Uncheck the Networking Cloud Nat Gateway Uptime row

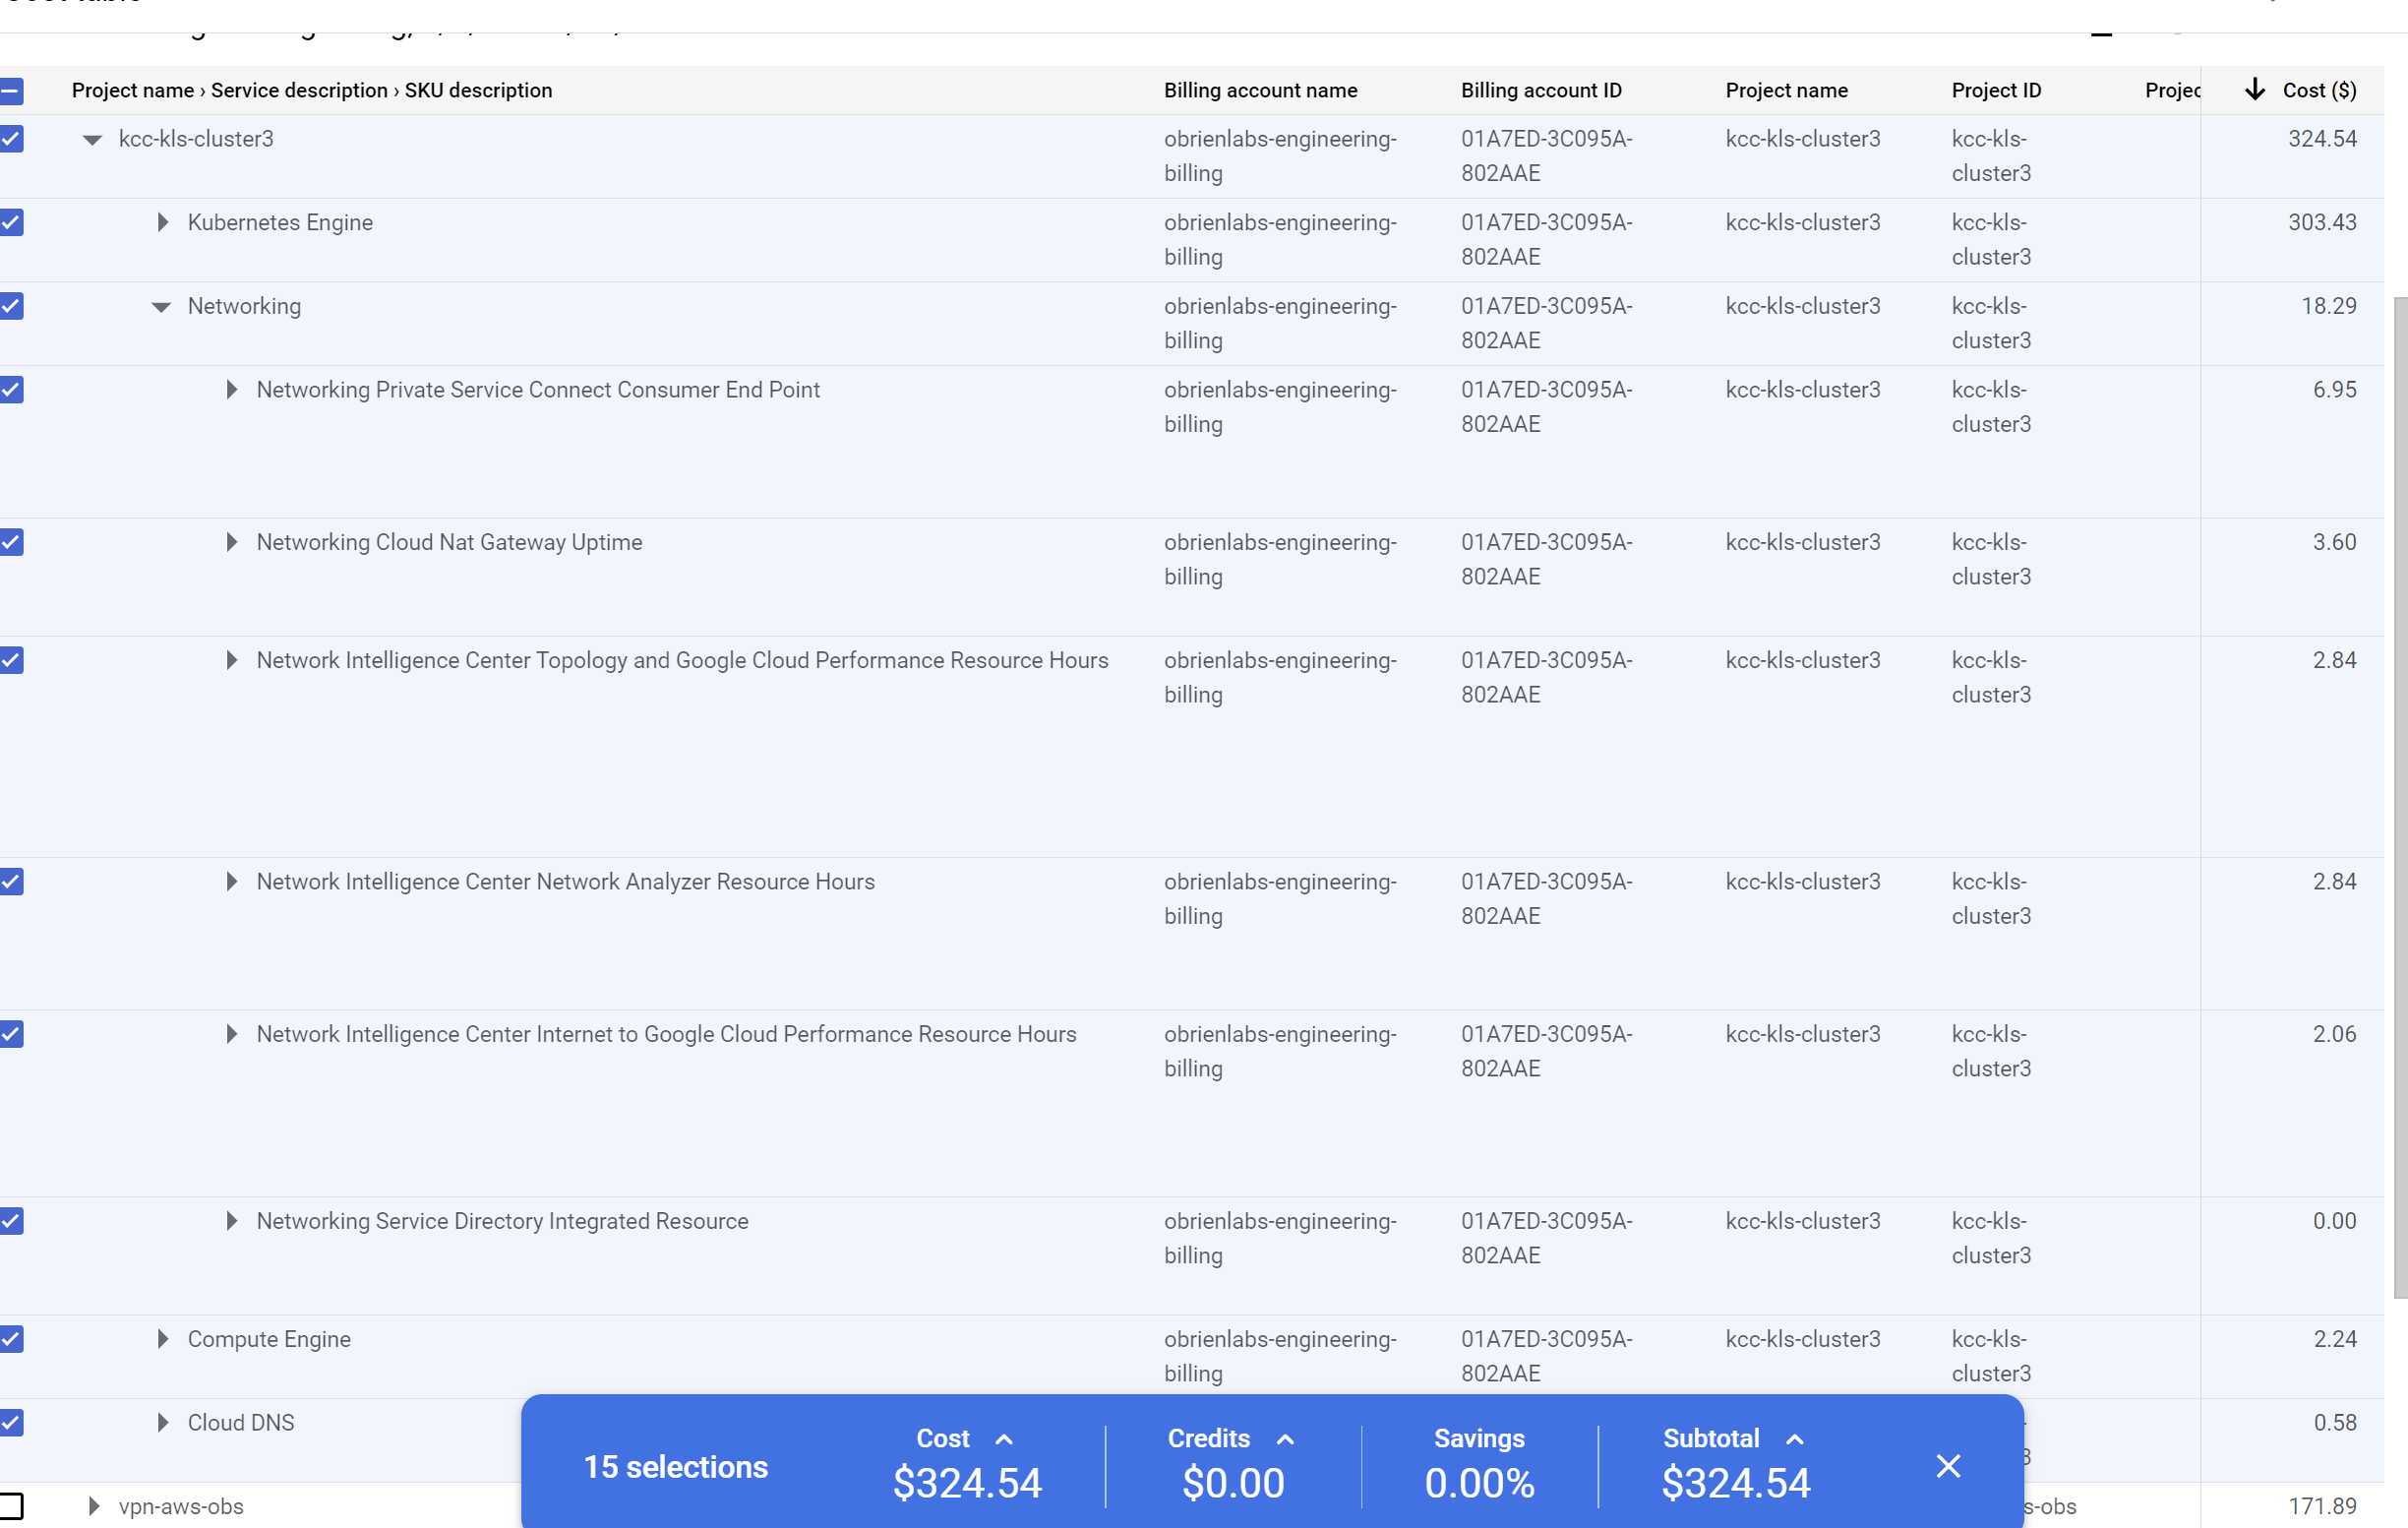[x=13, y=542]
